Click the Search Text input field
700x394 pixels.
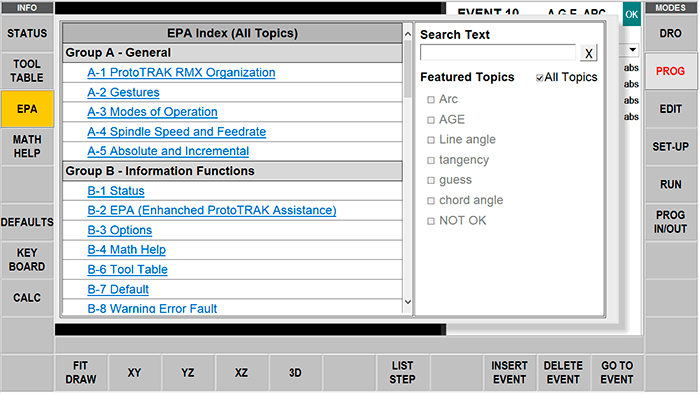498,53
